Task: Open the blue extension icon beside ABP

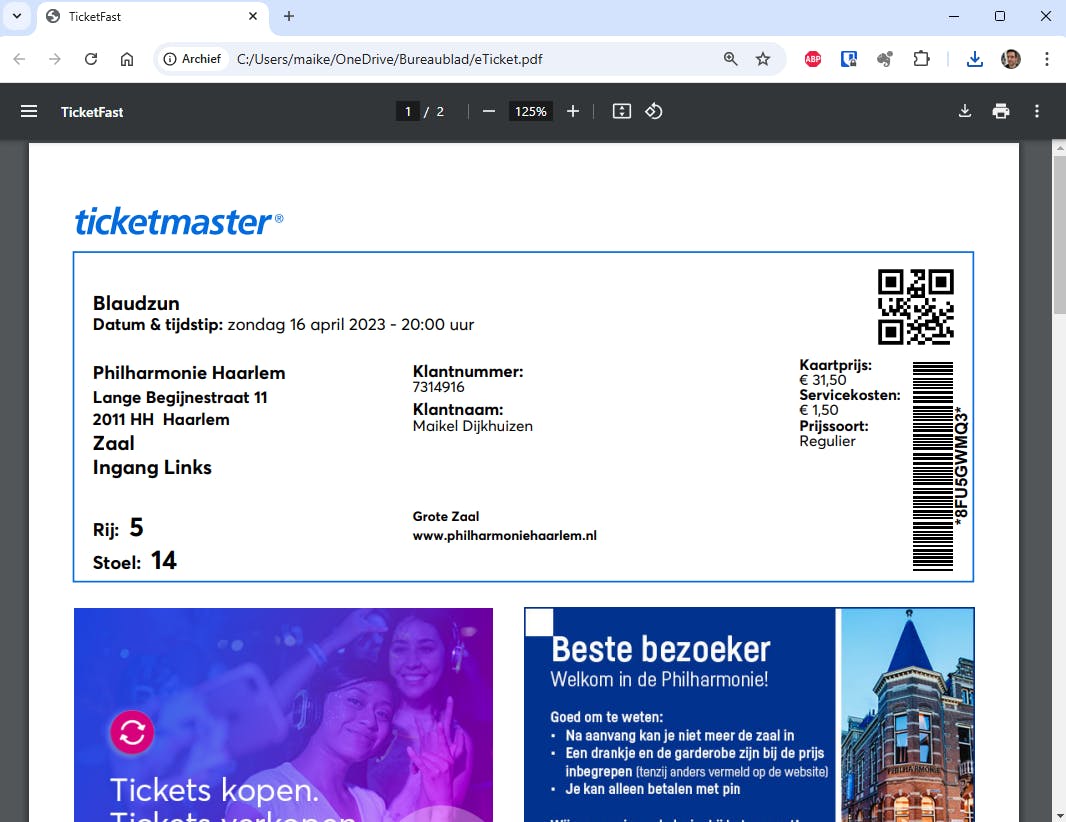Action: pos(848,59)
